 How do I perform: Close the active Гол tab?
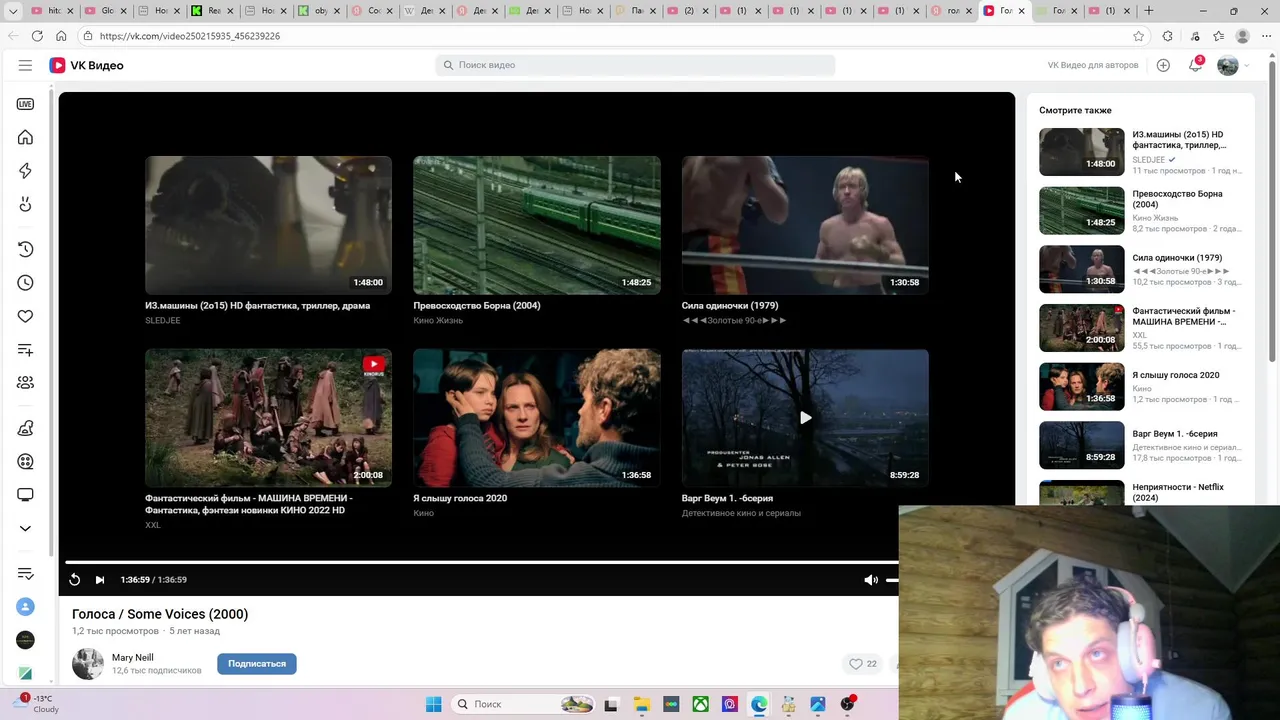point(1021,11)
